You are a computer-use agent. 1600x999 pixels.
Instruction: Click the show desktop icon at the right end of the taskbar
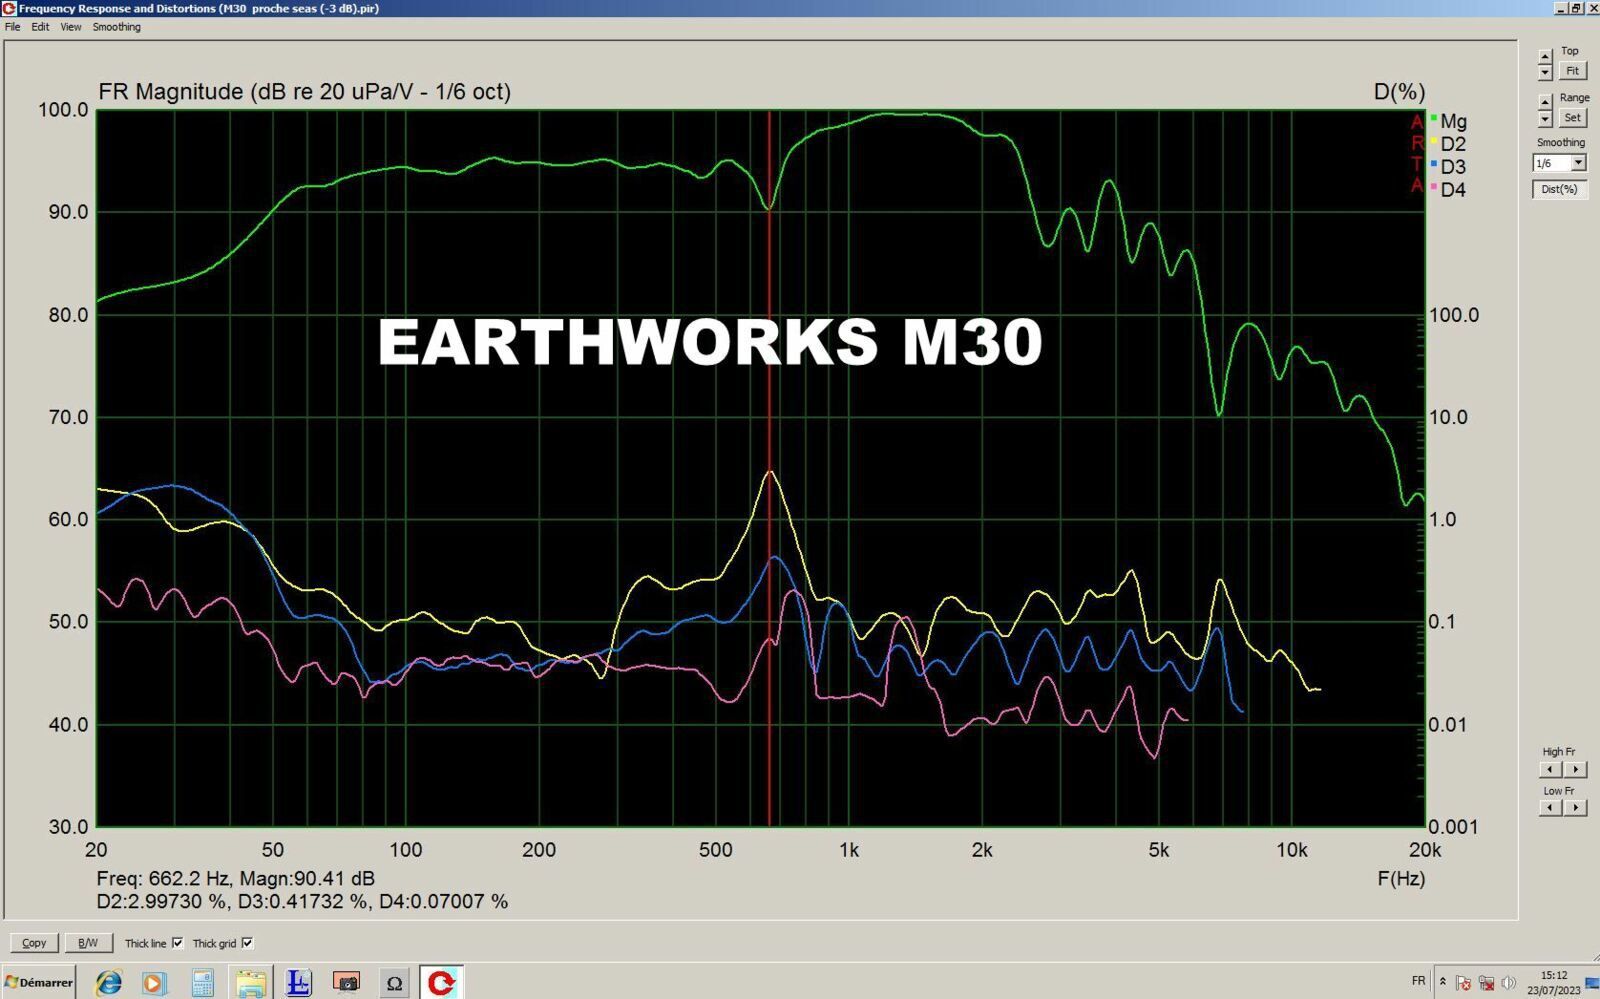coord(1592,983)
